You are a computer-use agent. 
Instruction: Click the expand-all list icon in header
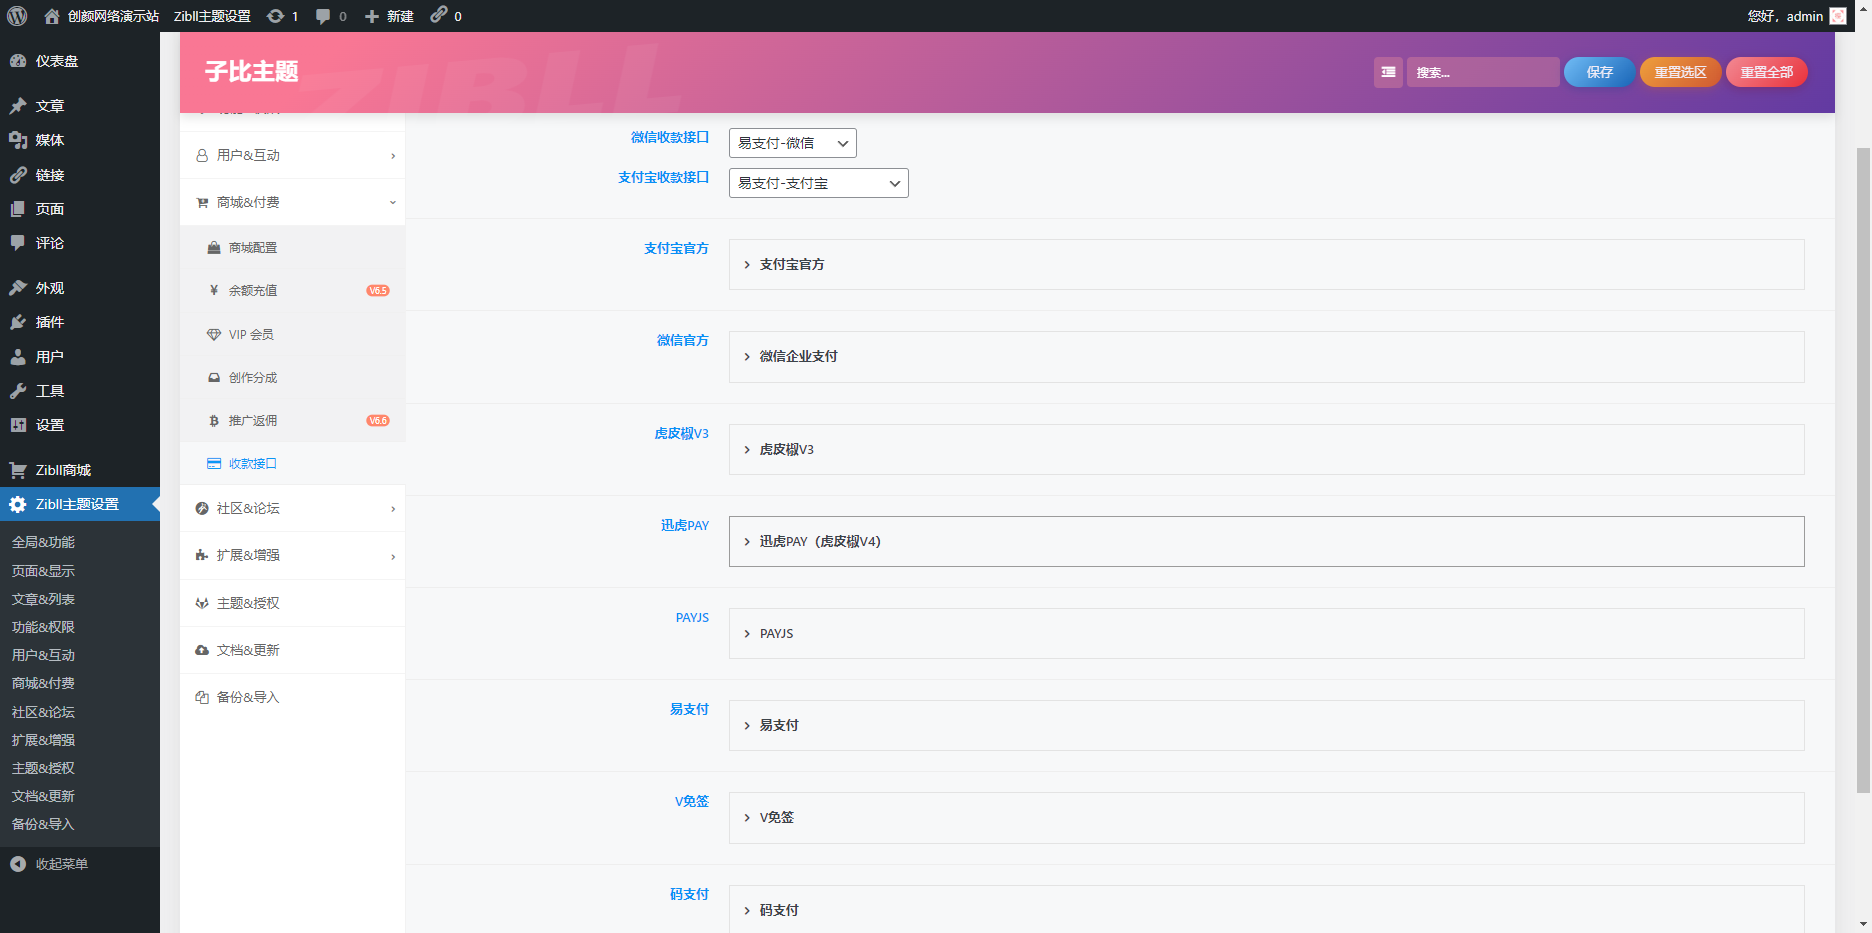[1388, 72]
